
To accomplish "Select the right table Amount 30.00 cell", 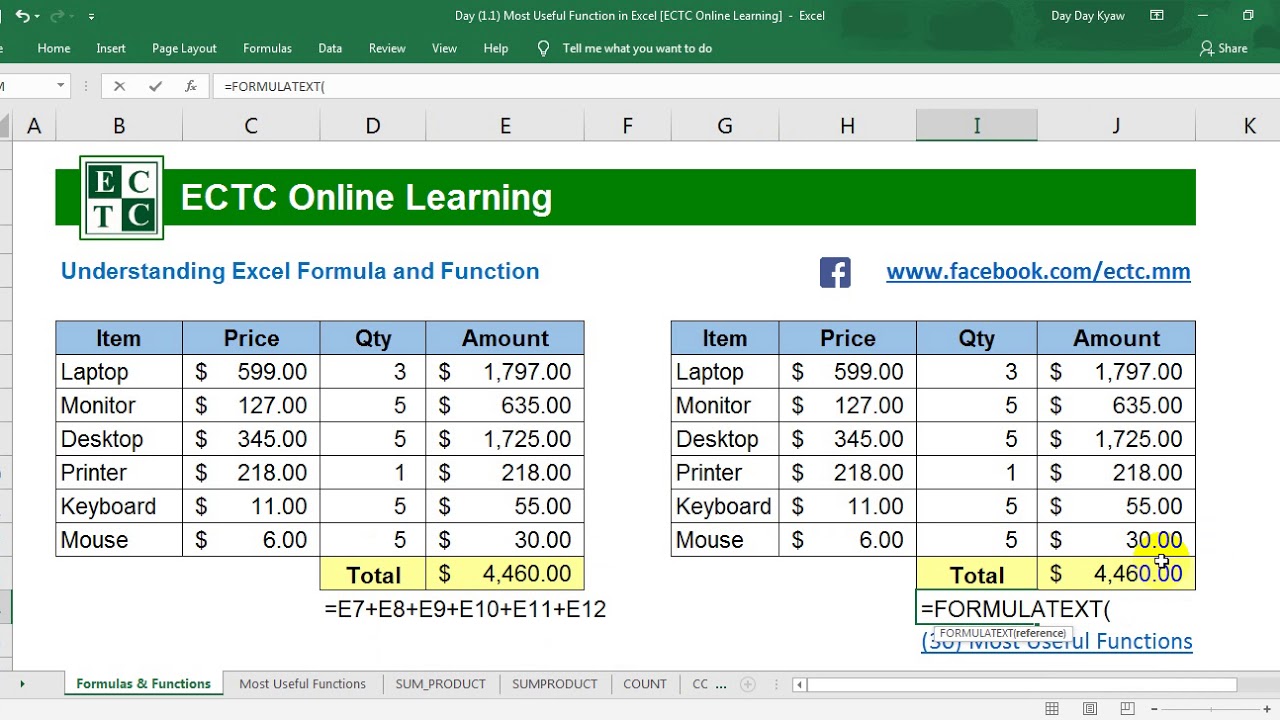I will coord(1116,540).
